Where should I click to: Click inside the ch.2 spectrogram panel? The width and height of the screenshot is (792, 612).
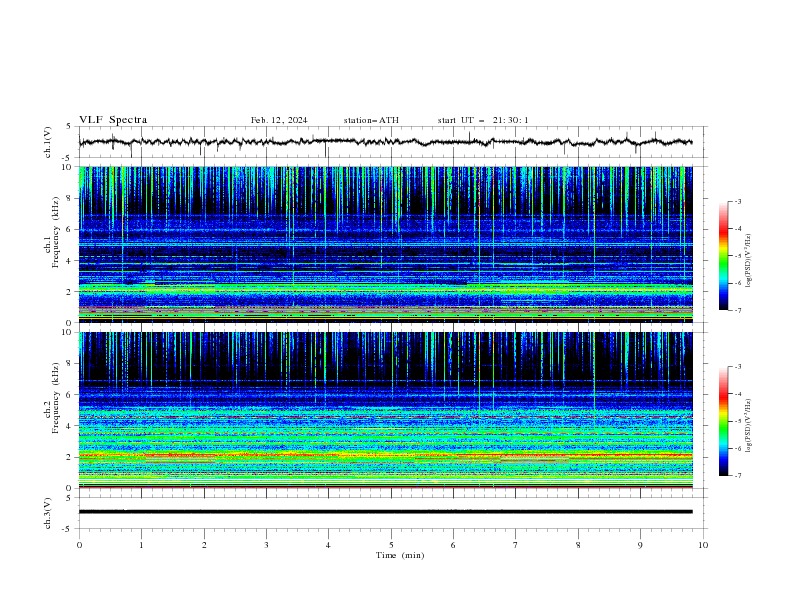[x=385, y=410]
